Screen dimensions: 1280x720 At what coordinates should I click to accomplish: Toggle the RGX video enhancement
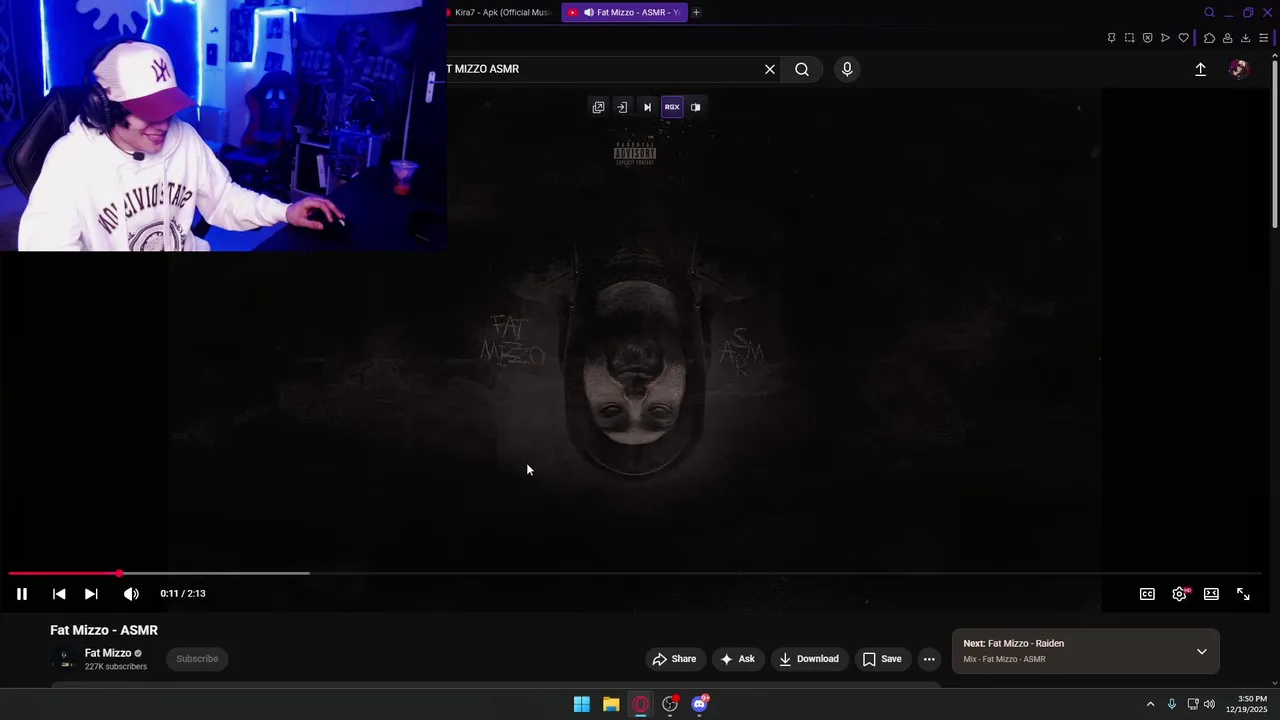(x=672, y=107)
